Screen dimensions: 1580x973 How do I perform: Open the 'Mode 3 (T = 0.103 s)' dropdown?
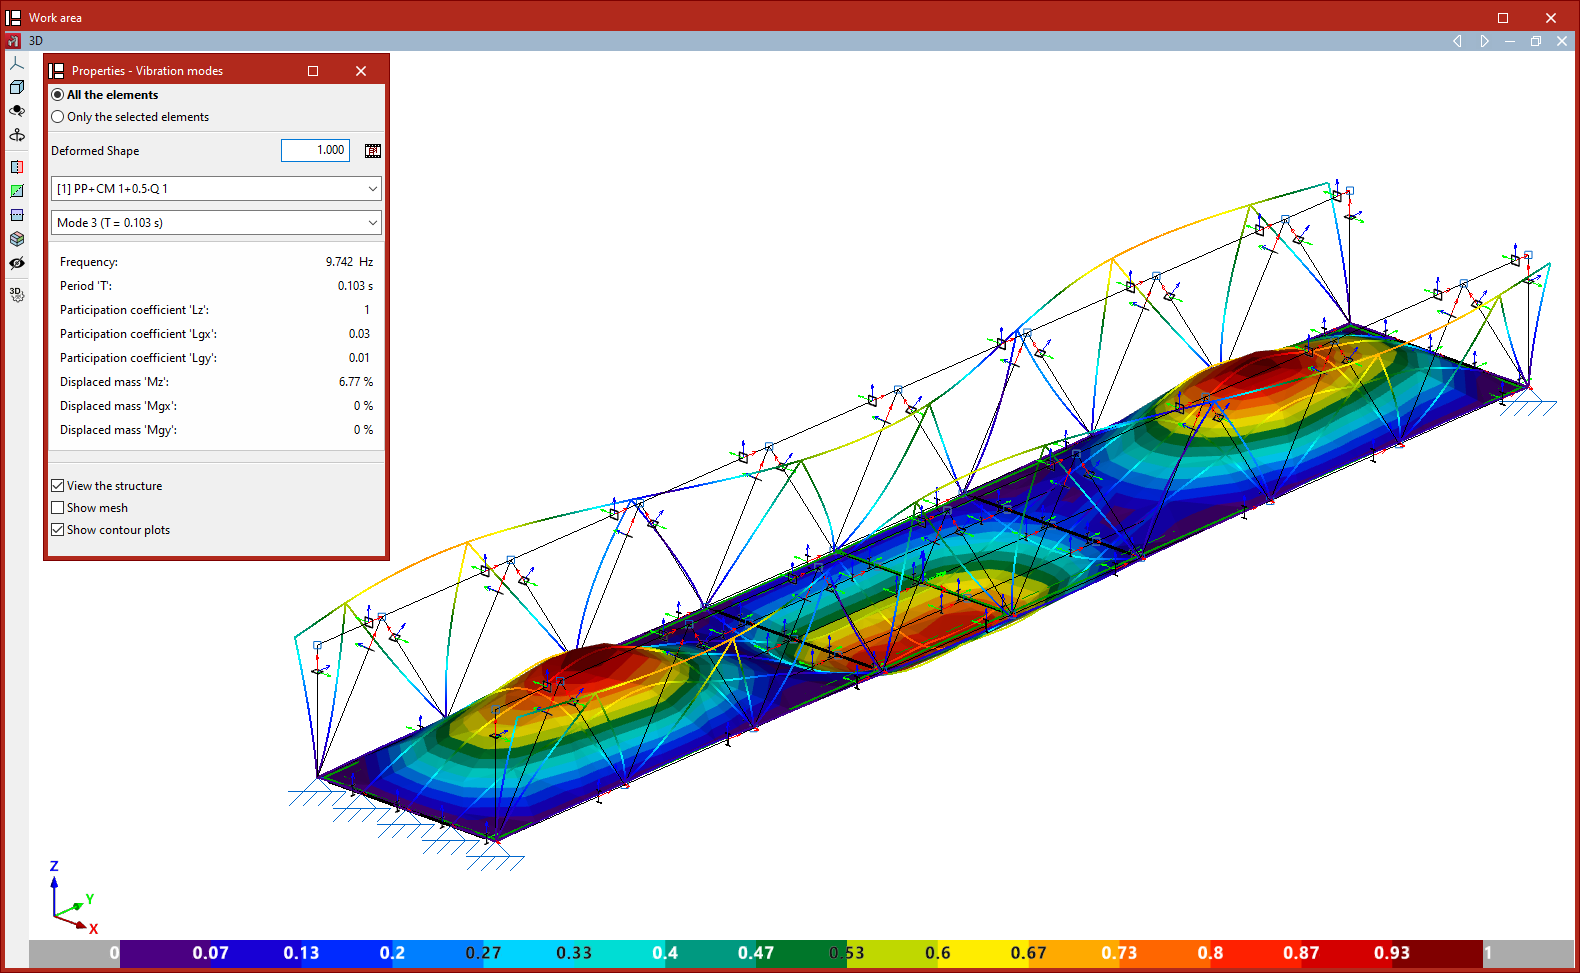(216, 223)
